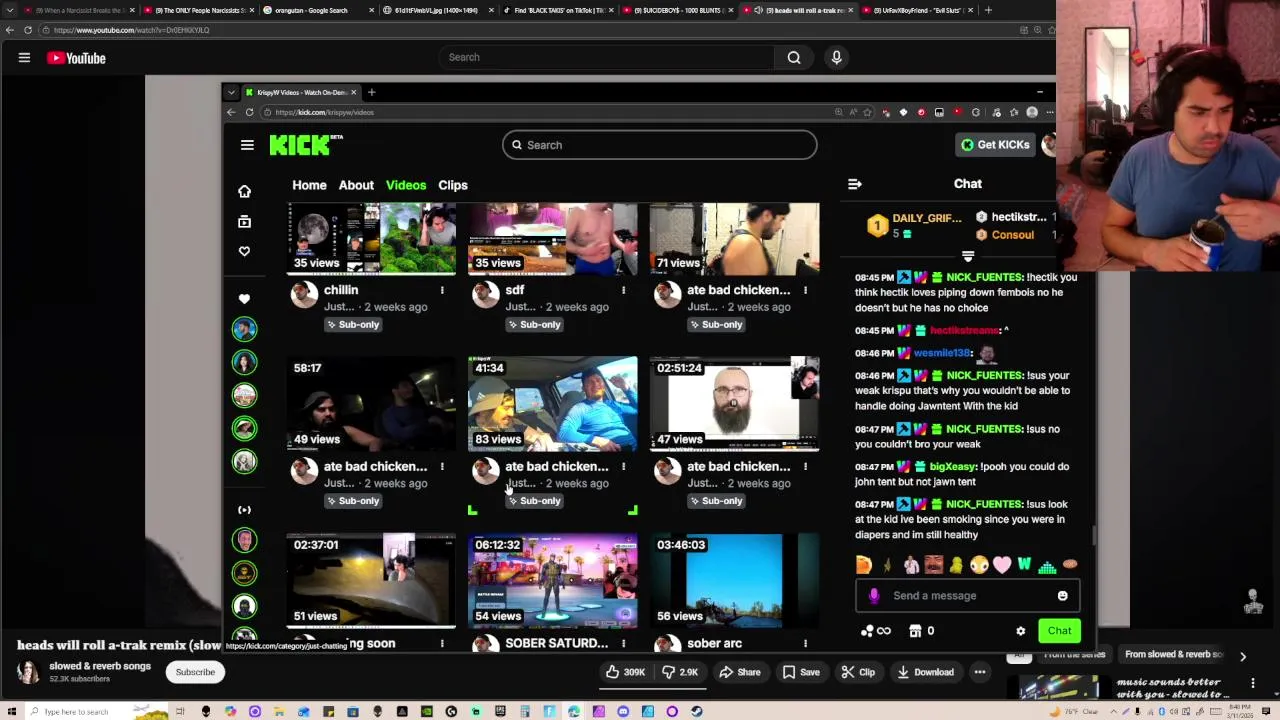This screenshot has height=720, width=1280.
Task: Click into the Send a message field
Action: [x=967, y=596]
